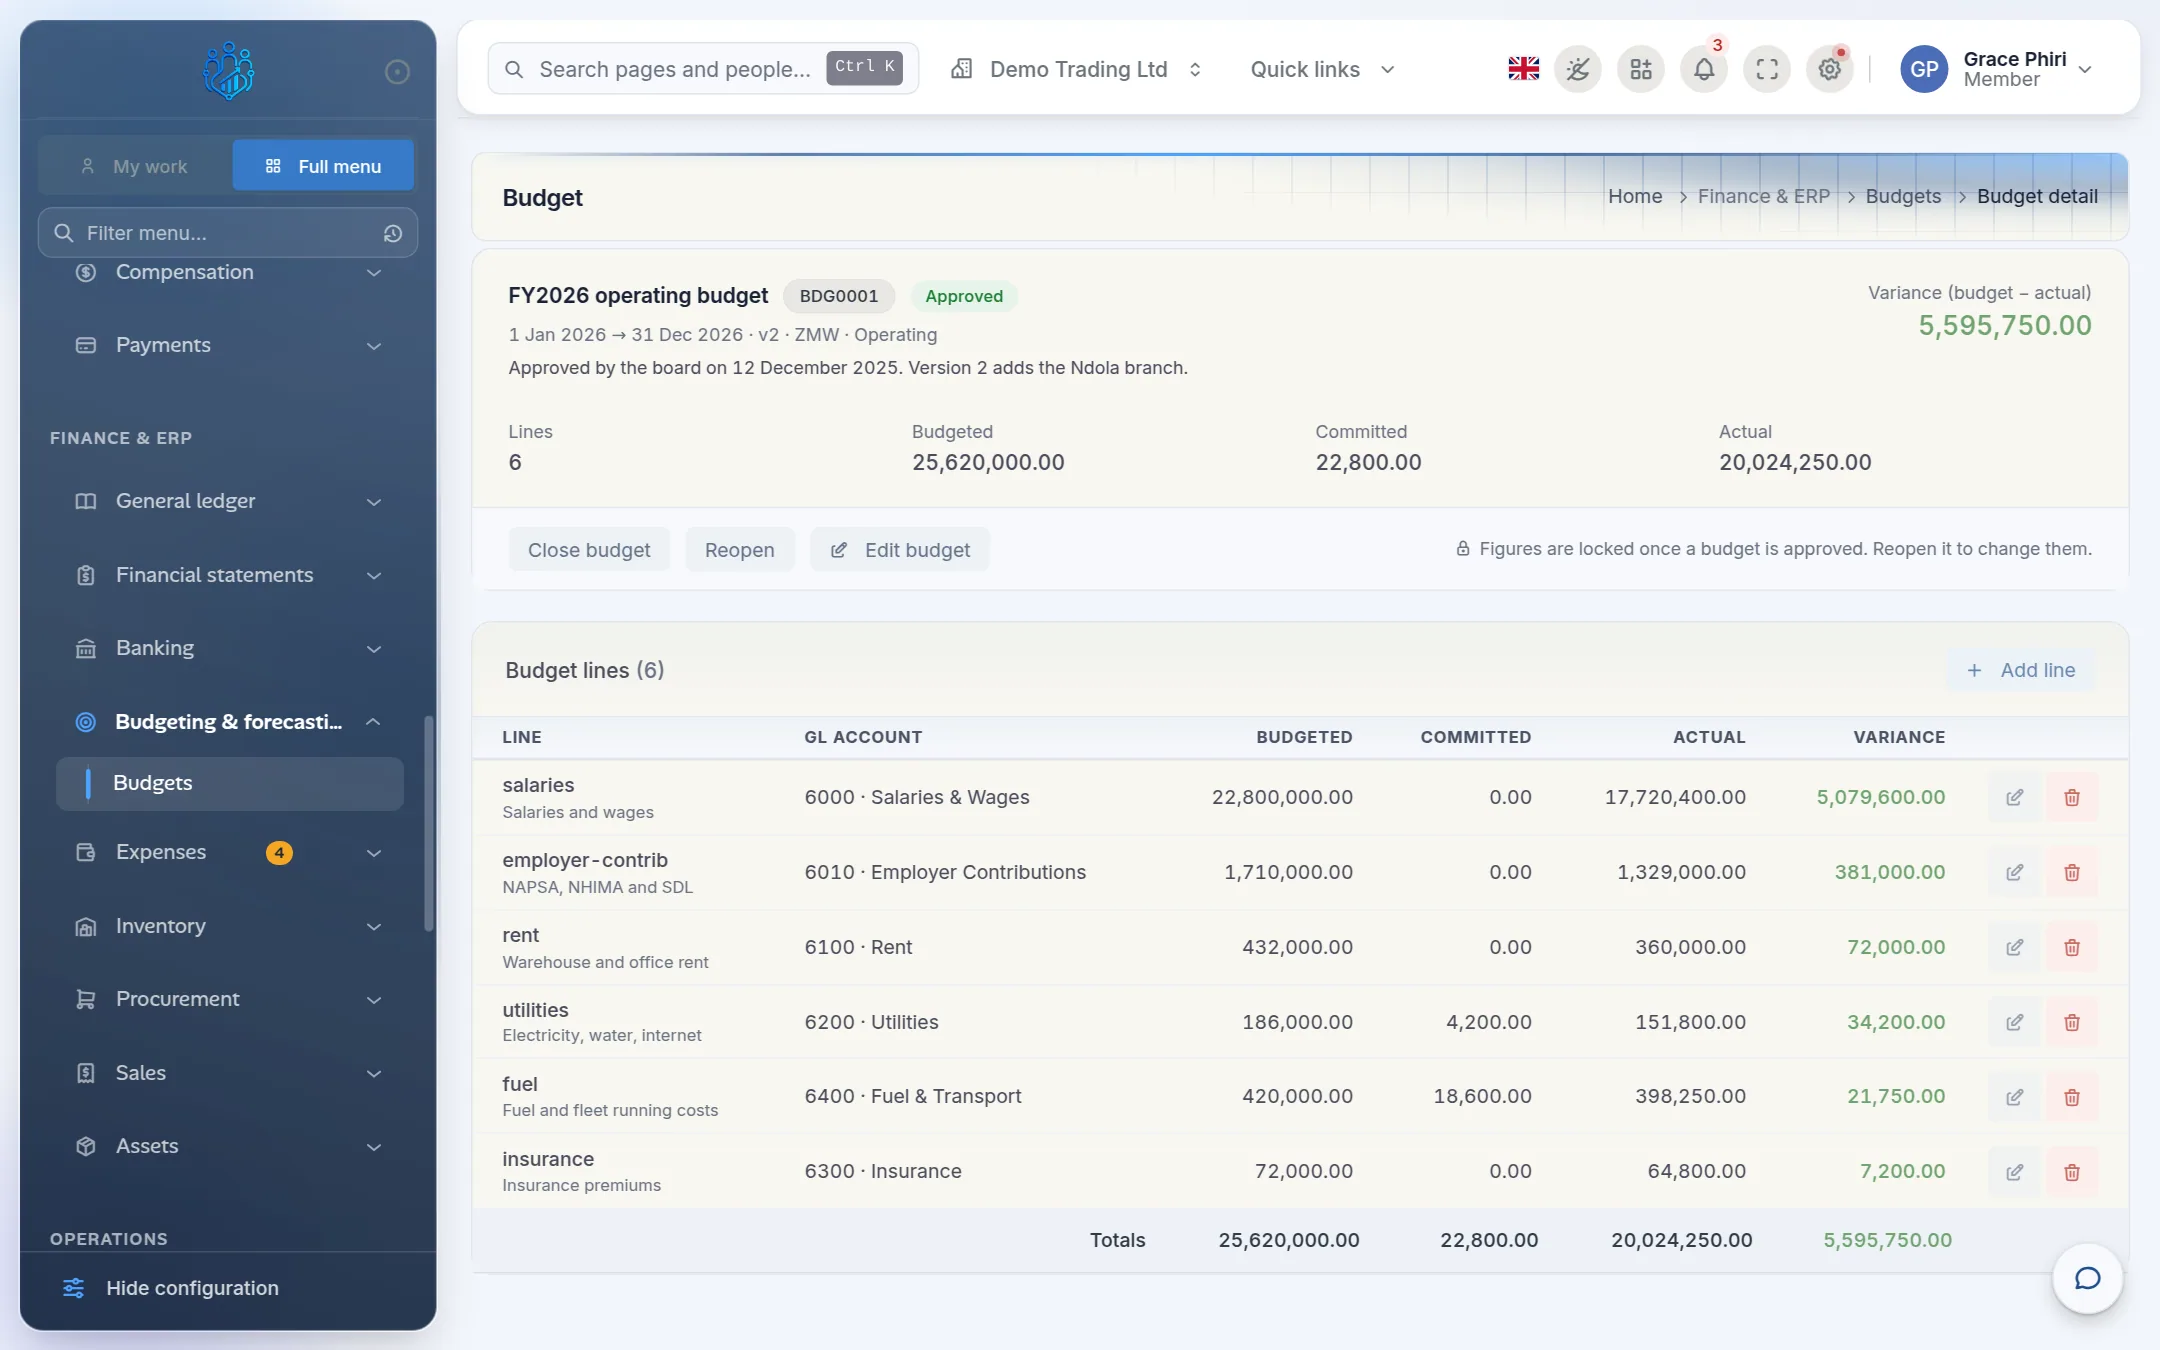2160x1350 pixels.
Task: Click the magnifier icon in the search bar
Action: coord(514,69)
